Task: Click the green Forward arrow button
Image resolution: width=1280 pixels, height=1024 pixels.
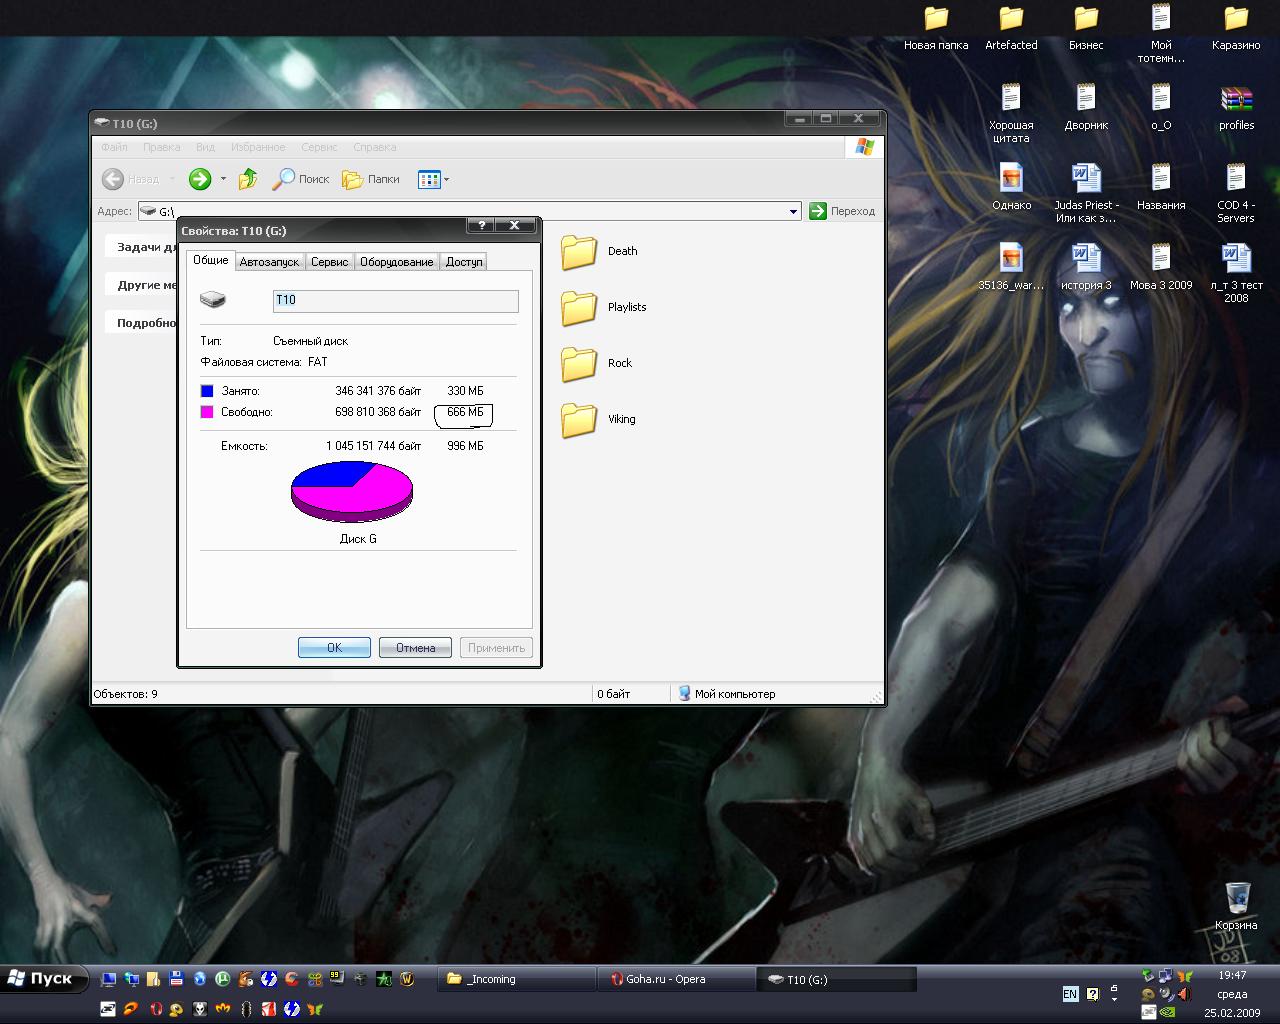Action: click(x=200, y=179)
